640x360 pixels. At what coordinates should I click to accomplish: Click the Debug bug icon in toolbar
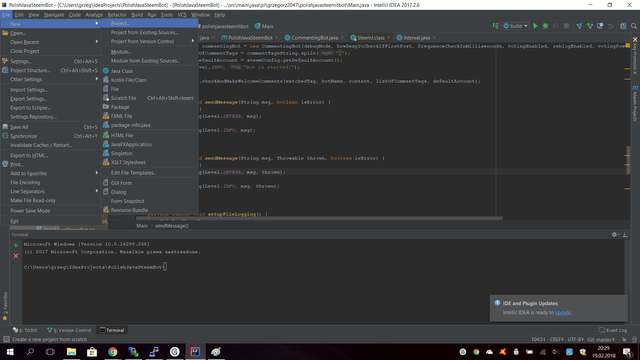point(545,26)
